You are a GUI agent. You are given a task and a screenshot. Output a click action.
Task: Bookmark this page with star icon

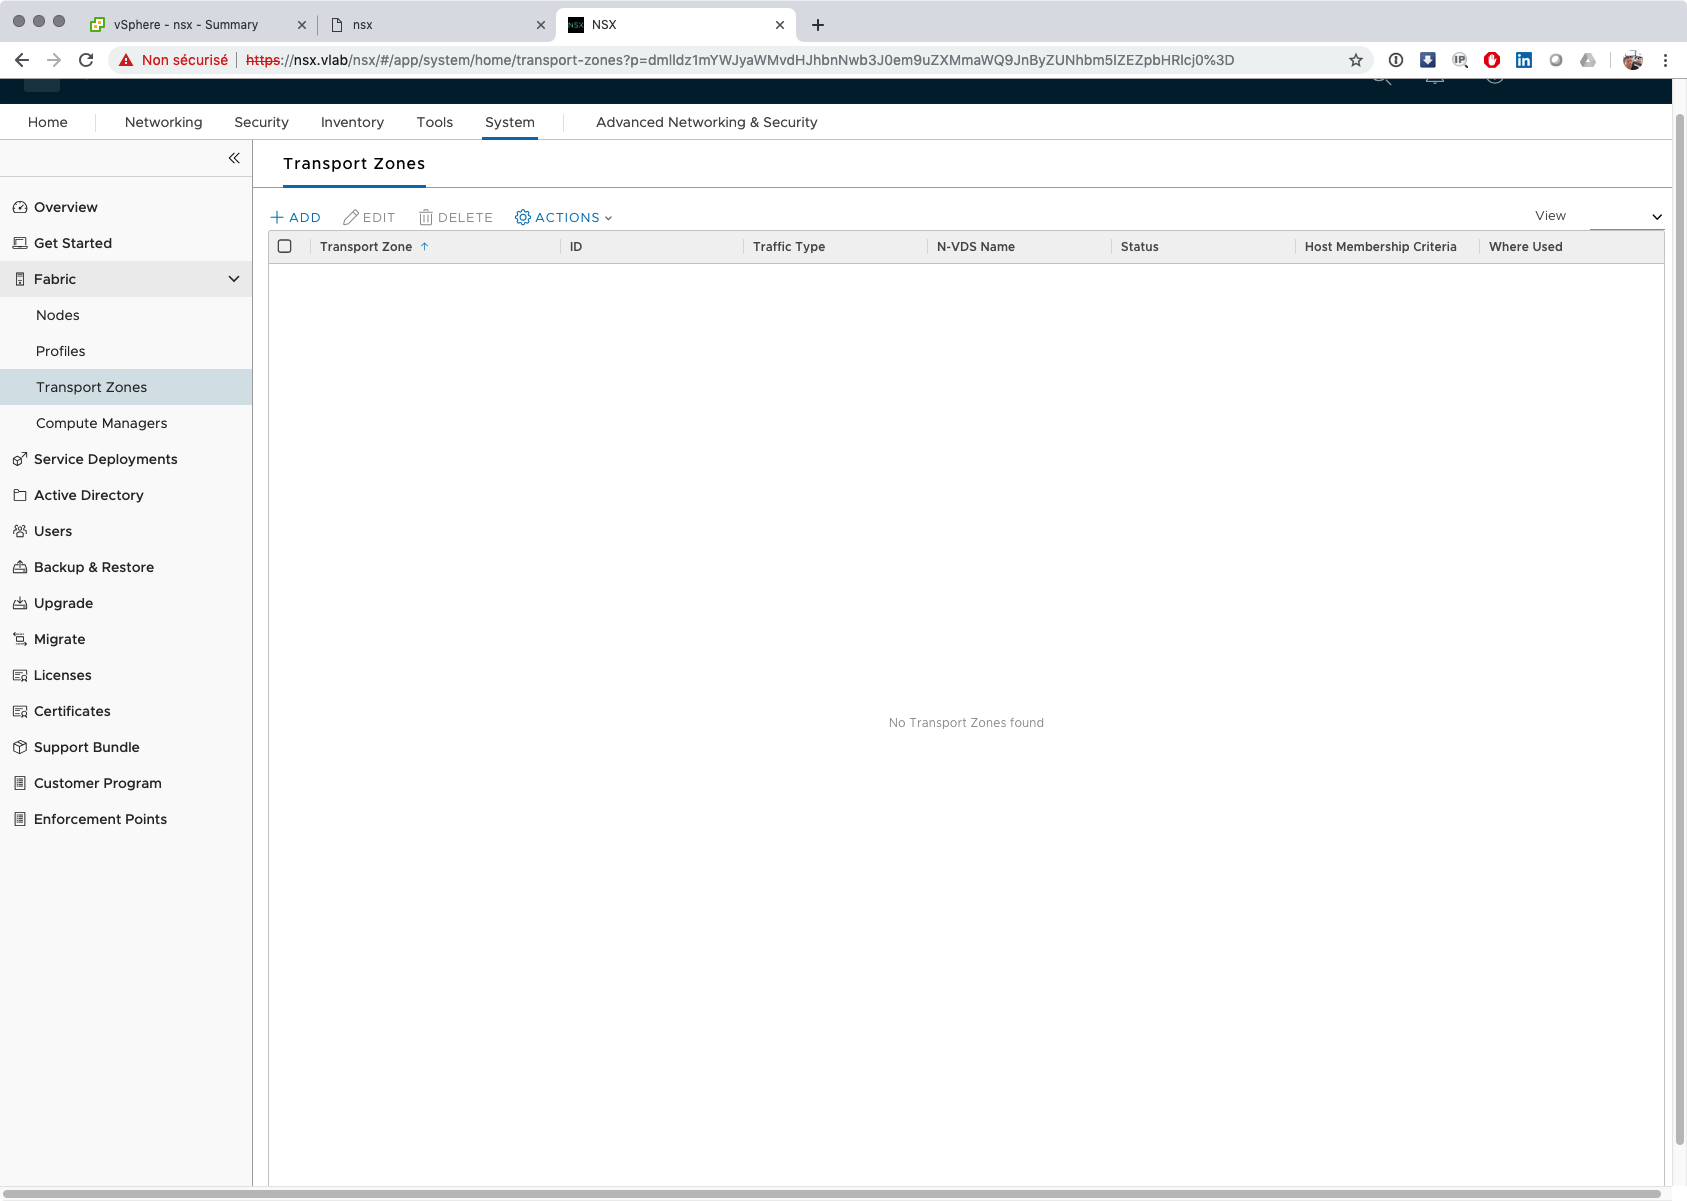(1355, 60)
